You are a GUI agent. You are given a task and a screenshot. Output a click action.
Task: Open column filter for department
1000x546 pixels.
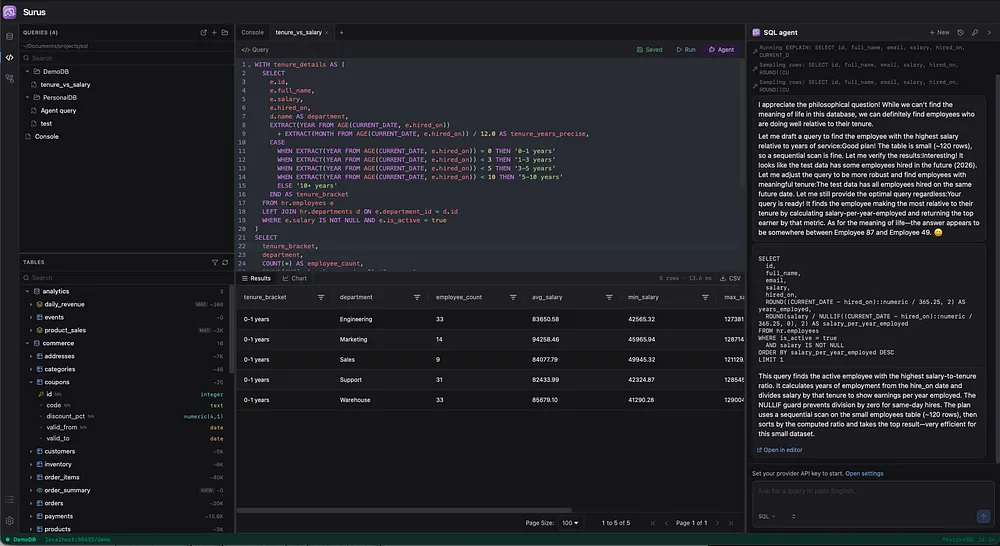417,297
